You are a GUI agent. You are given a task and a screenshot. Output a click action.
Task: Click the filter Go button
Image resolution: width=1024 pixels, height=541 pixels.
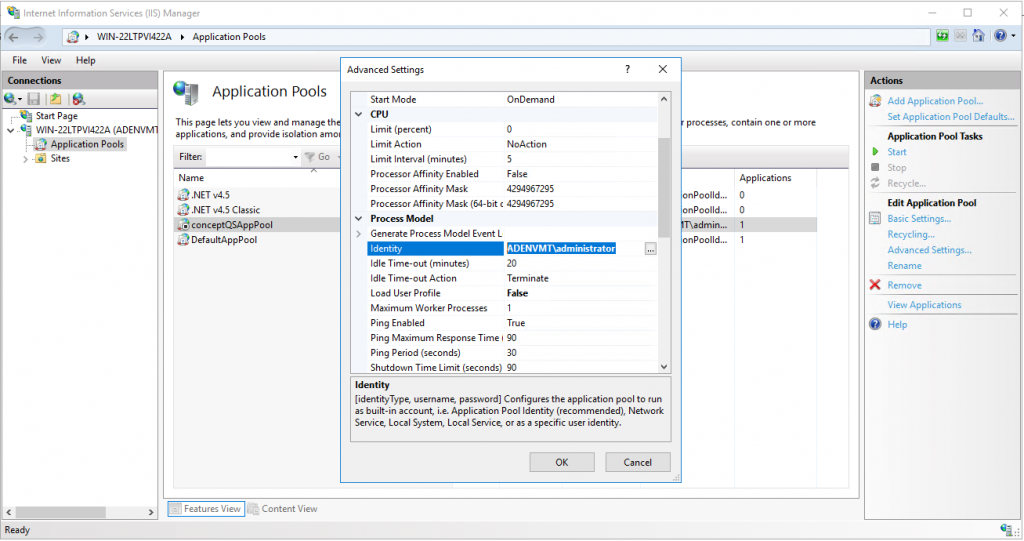317,157
